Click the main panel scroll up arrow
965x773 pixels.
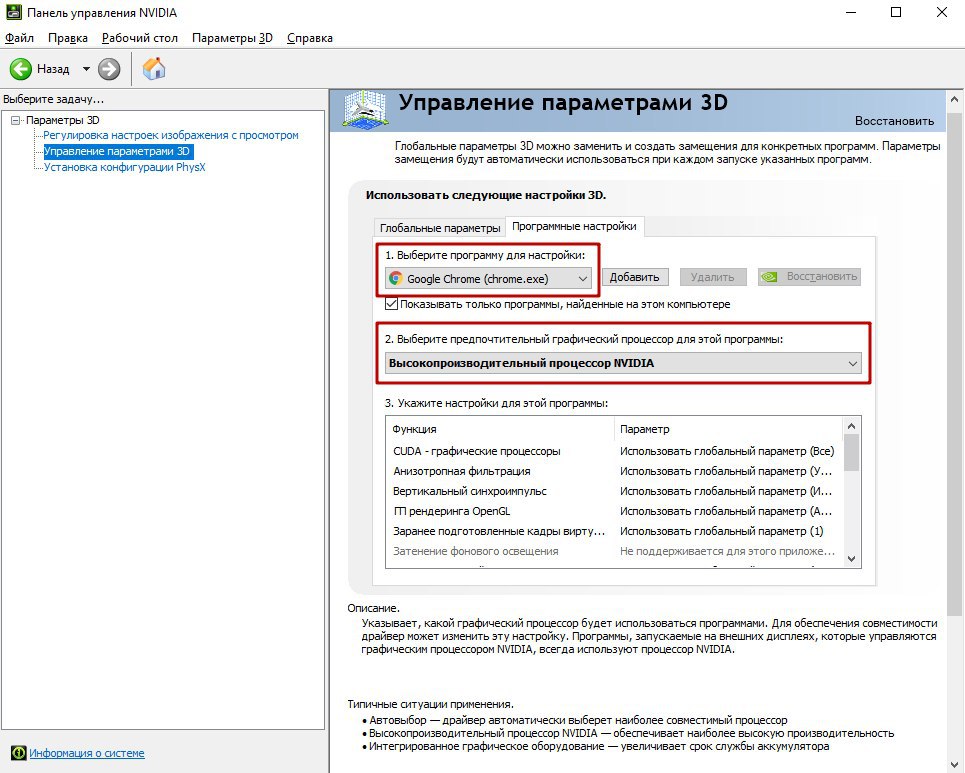(x=955, y=99)
